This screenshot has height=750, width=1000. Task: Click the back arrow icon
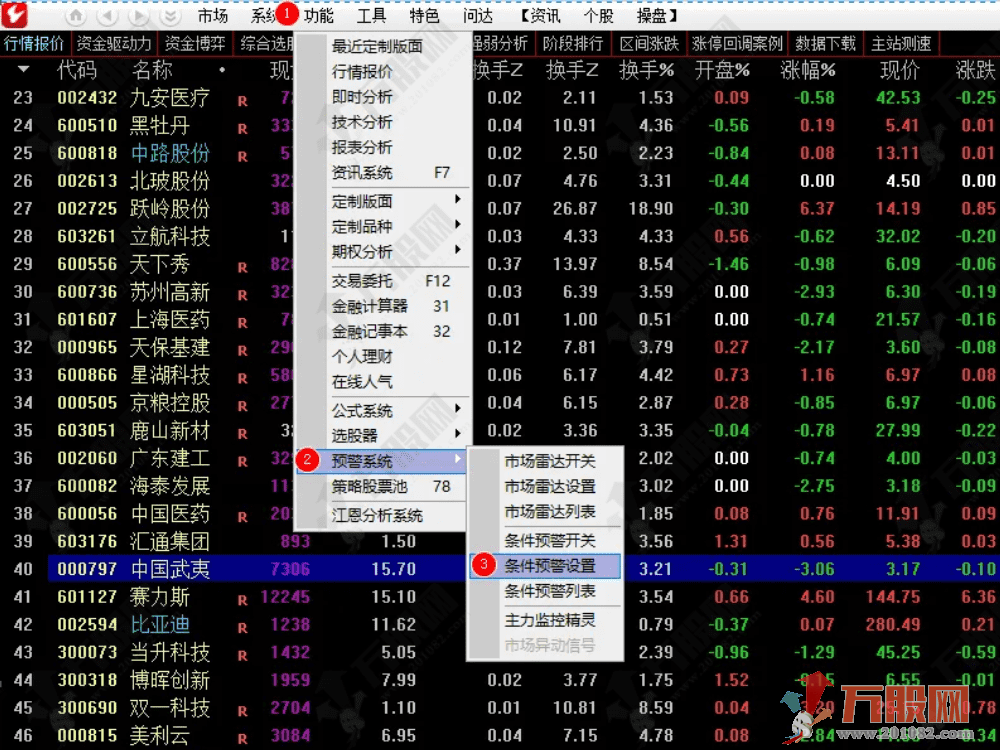click(107, 15)
